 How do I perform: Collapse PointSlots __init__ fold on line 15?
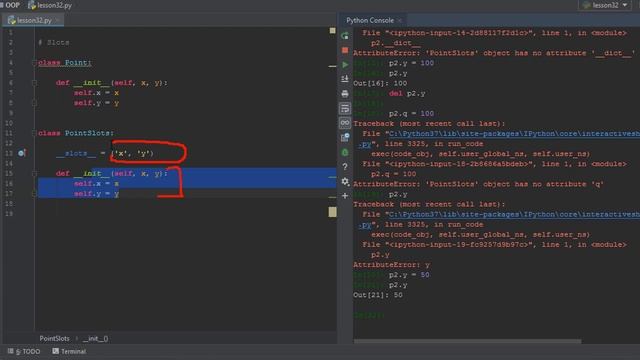tap(35, 173)
